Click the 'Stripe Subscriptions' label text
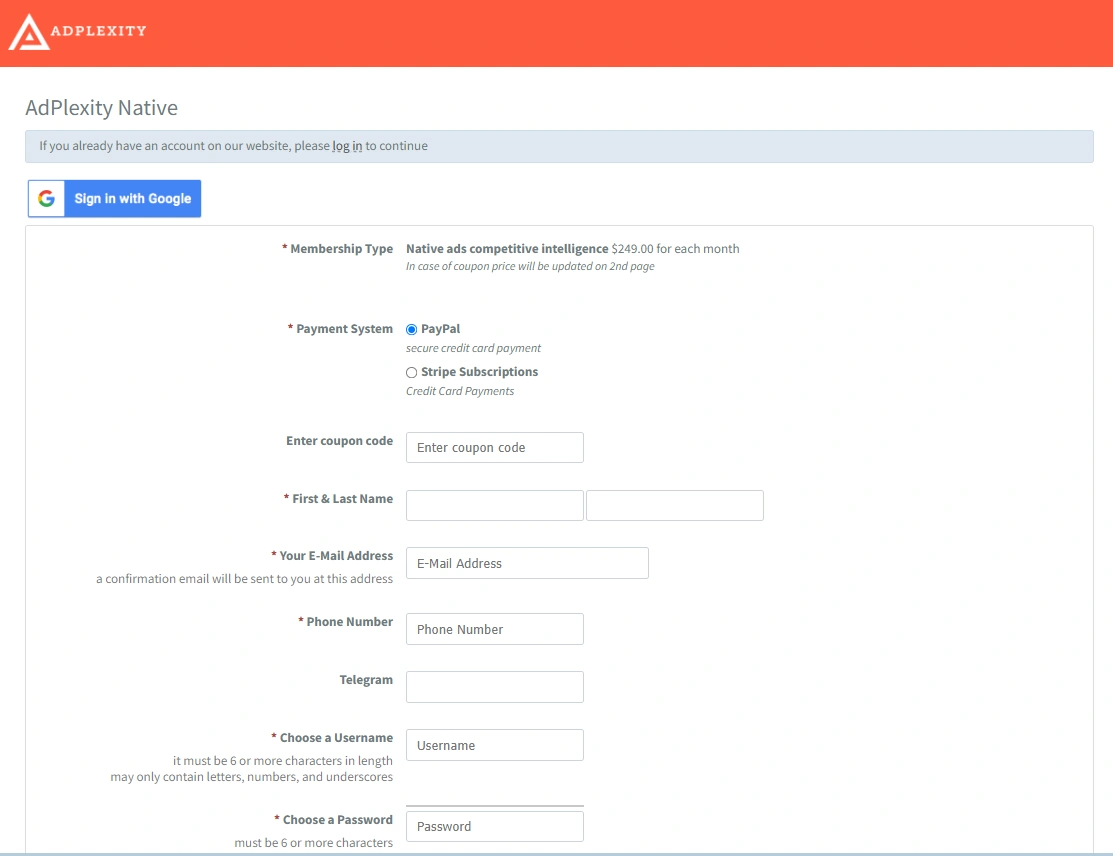The height and width of the screenshot is (856, 1113). pyautogui.click(x=480, y=372)
